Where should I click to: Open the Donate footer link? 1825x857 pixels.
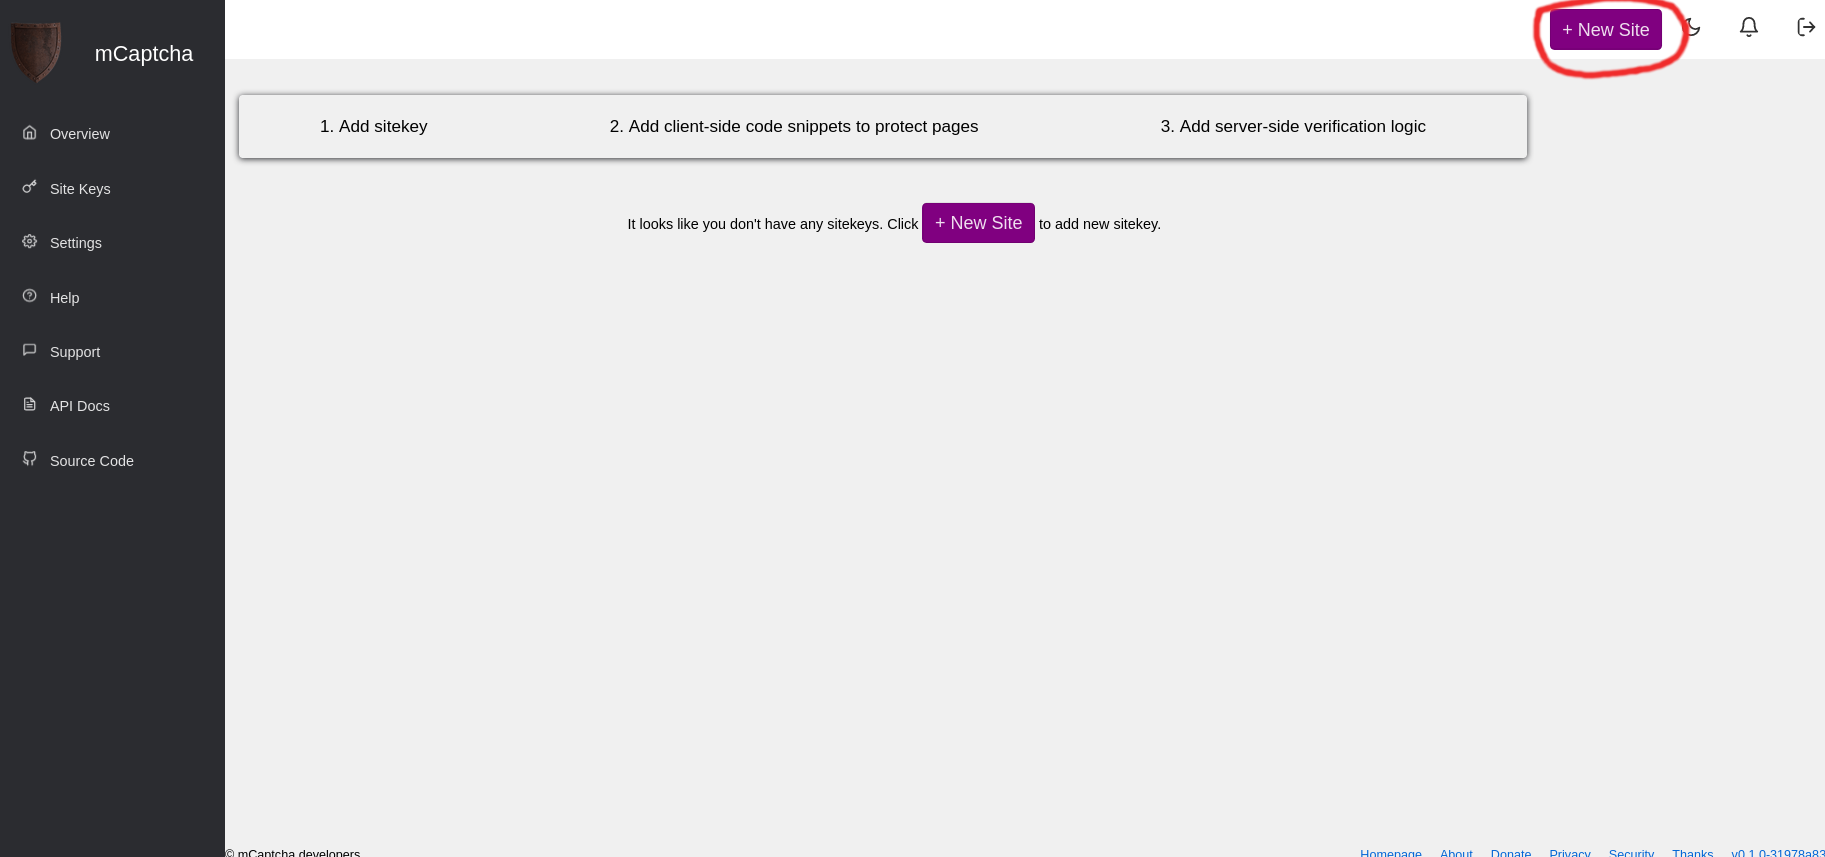(1511, 852)
